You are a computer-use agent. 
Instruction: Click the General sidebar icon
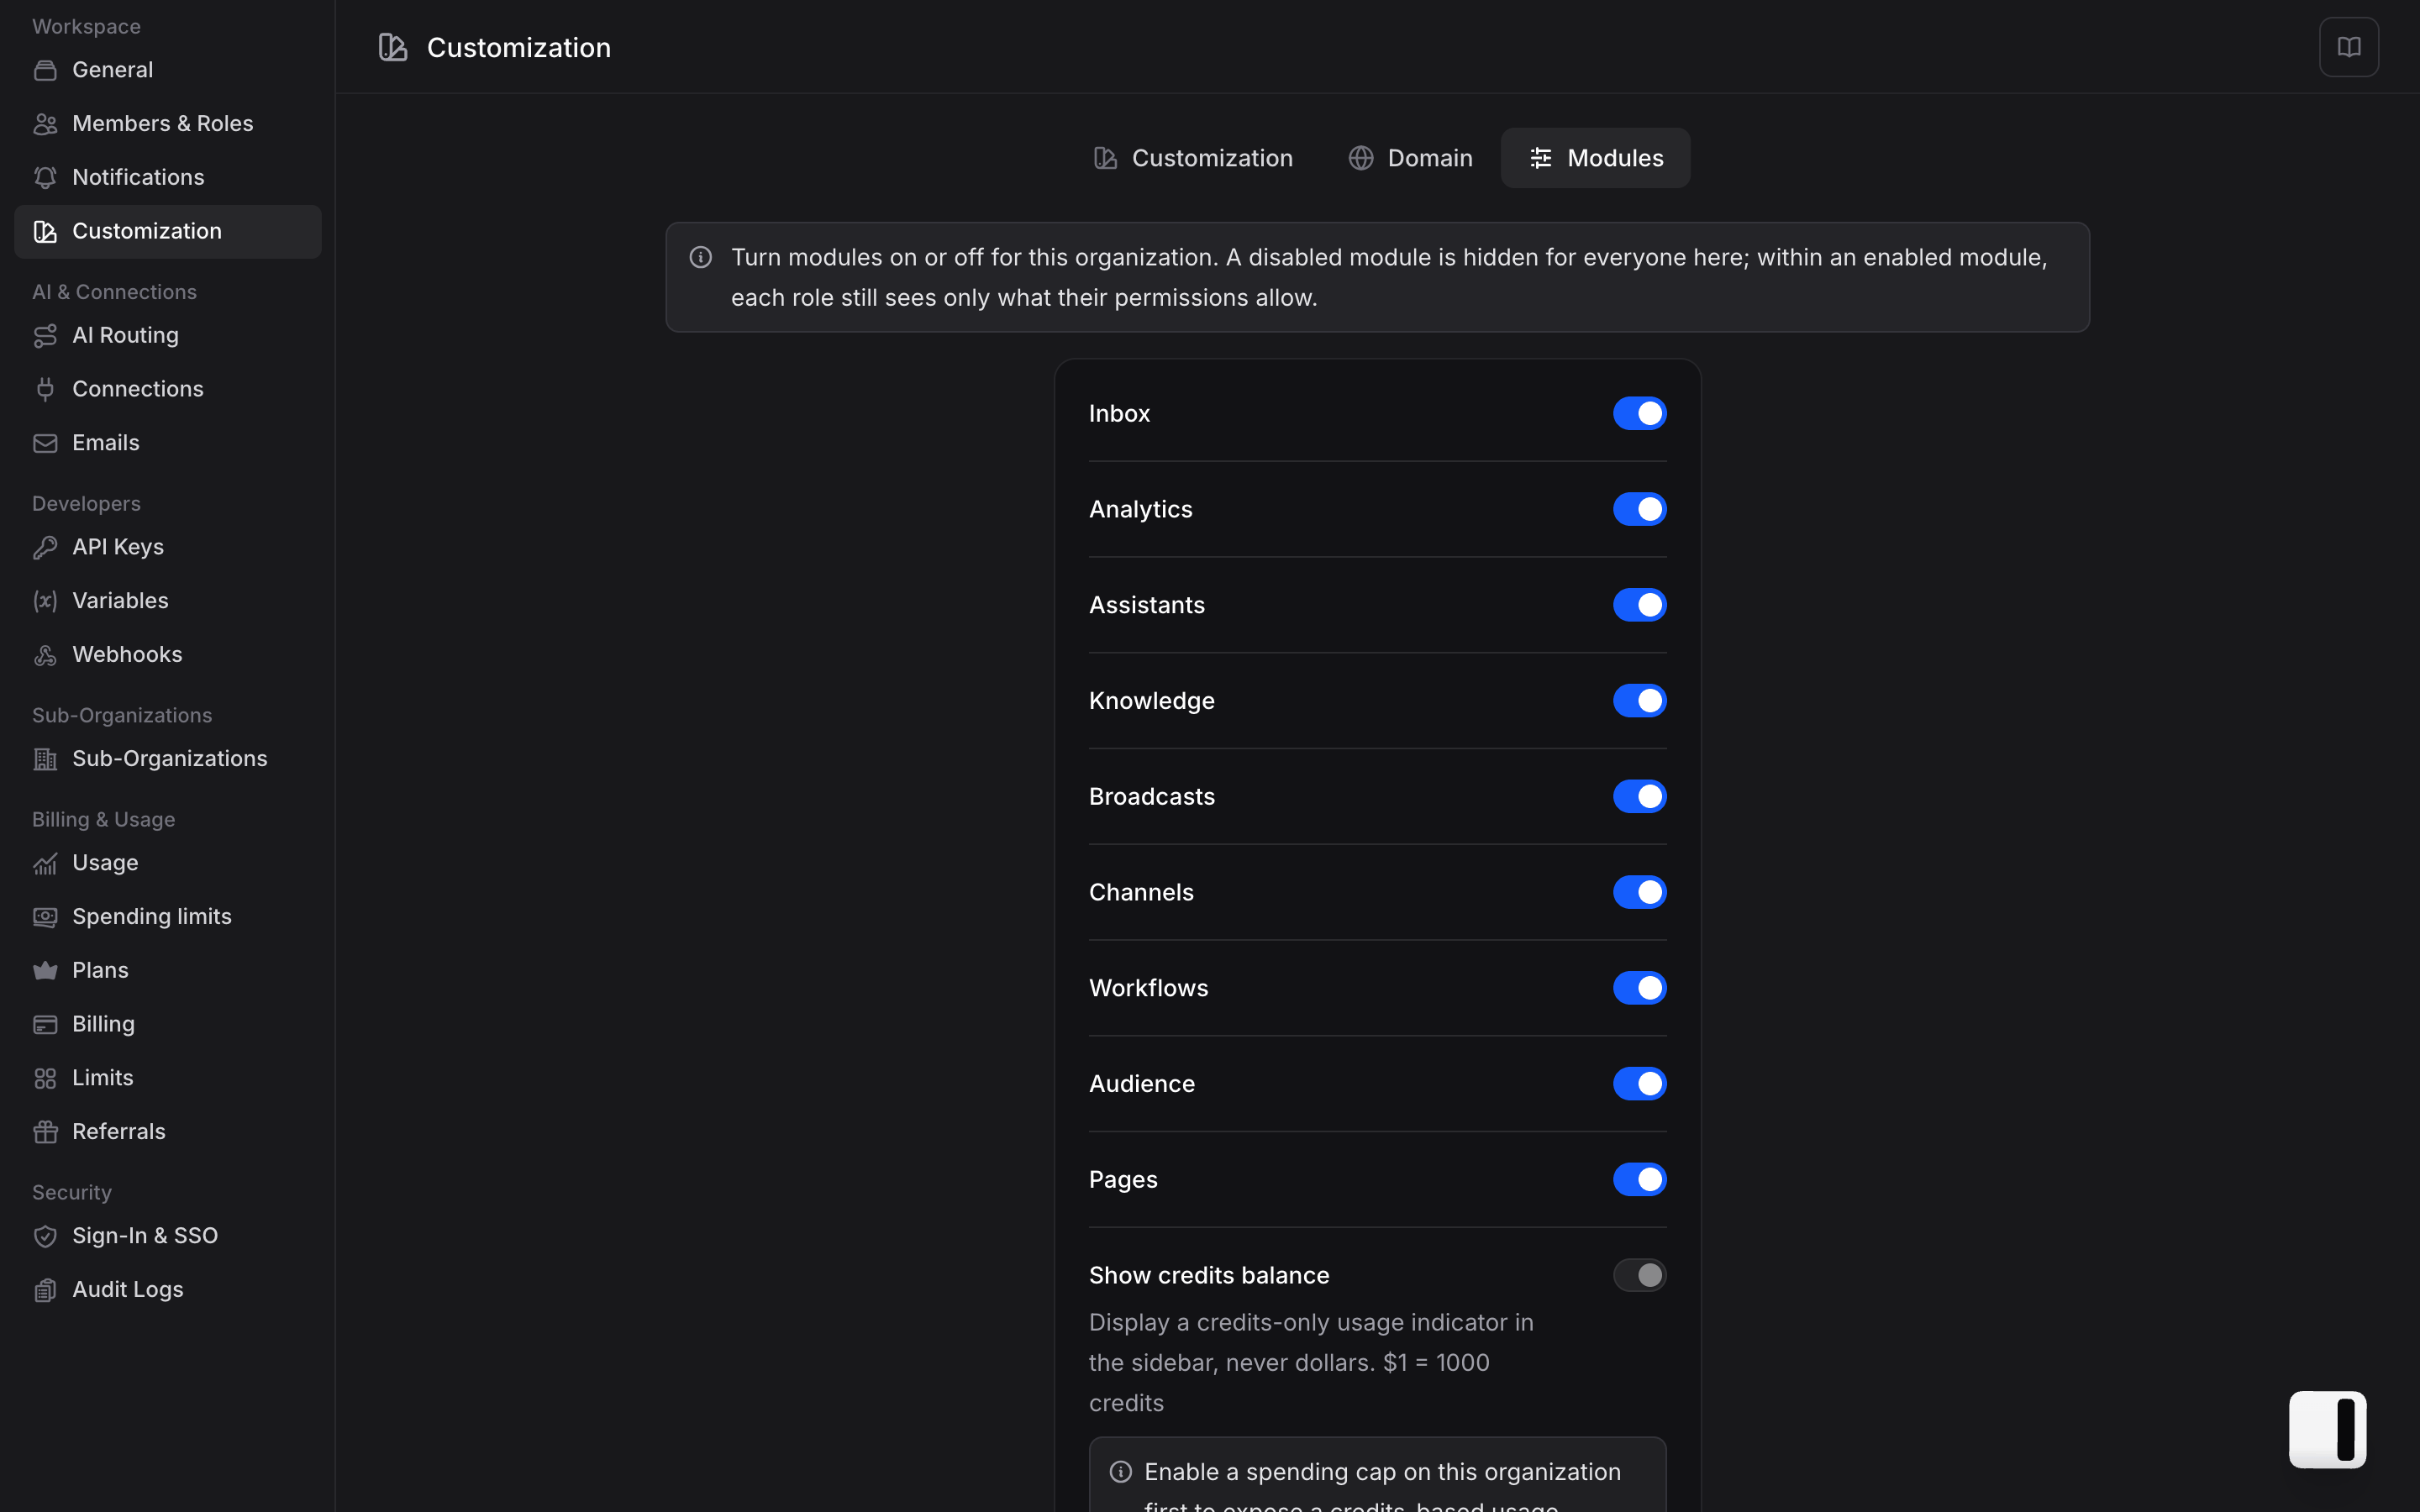(45, 70)
